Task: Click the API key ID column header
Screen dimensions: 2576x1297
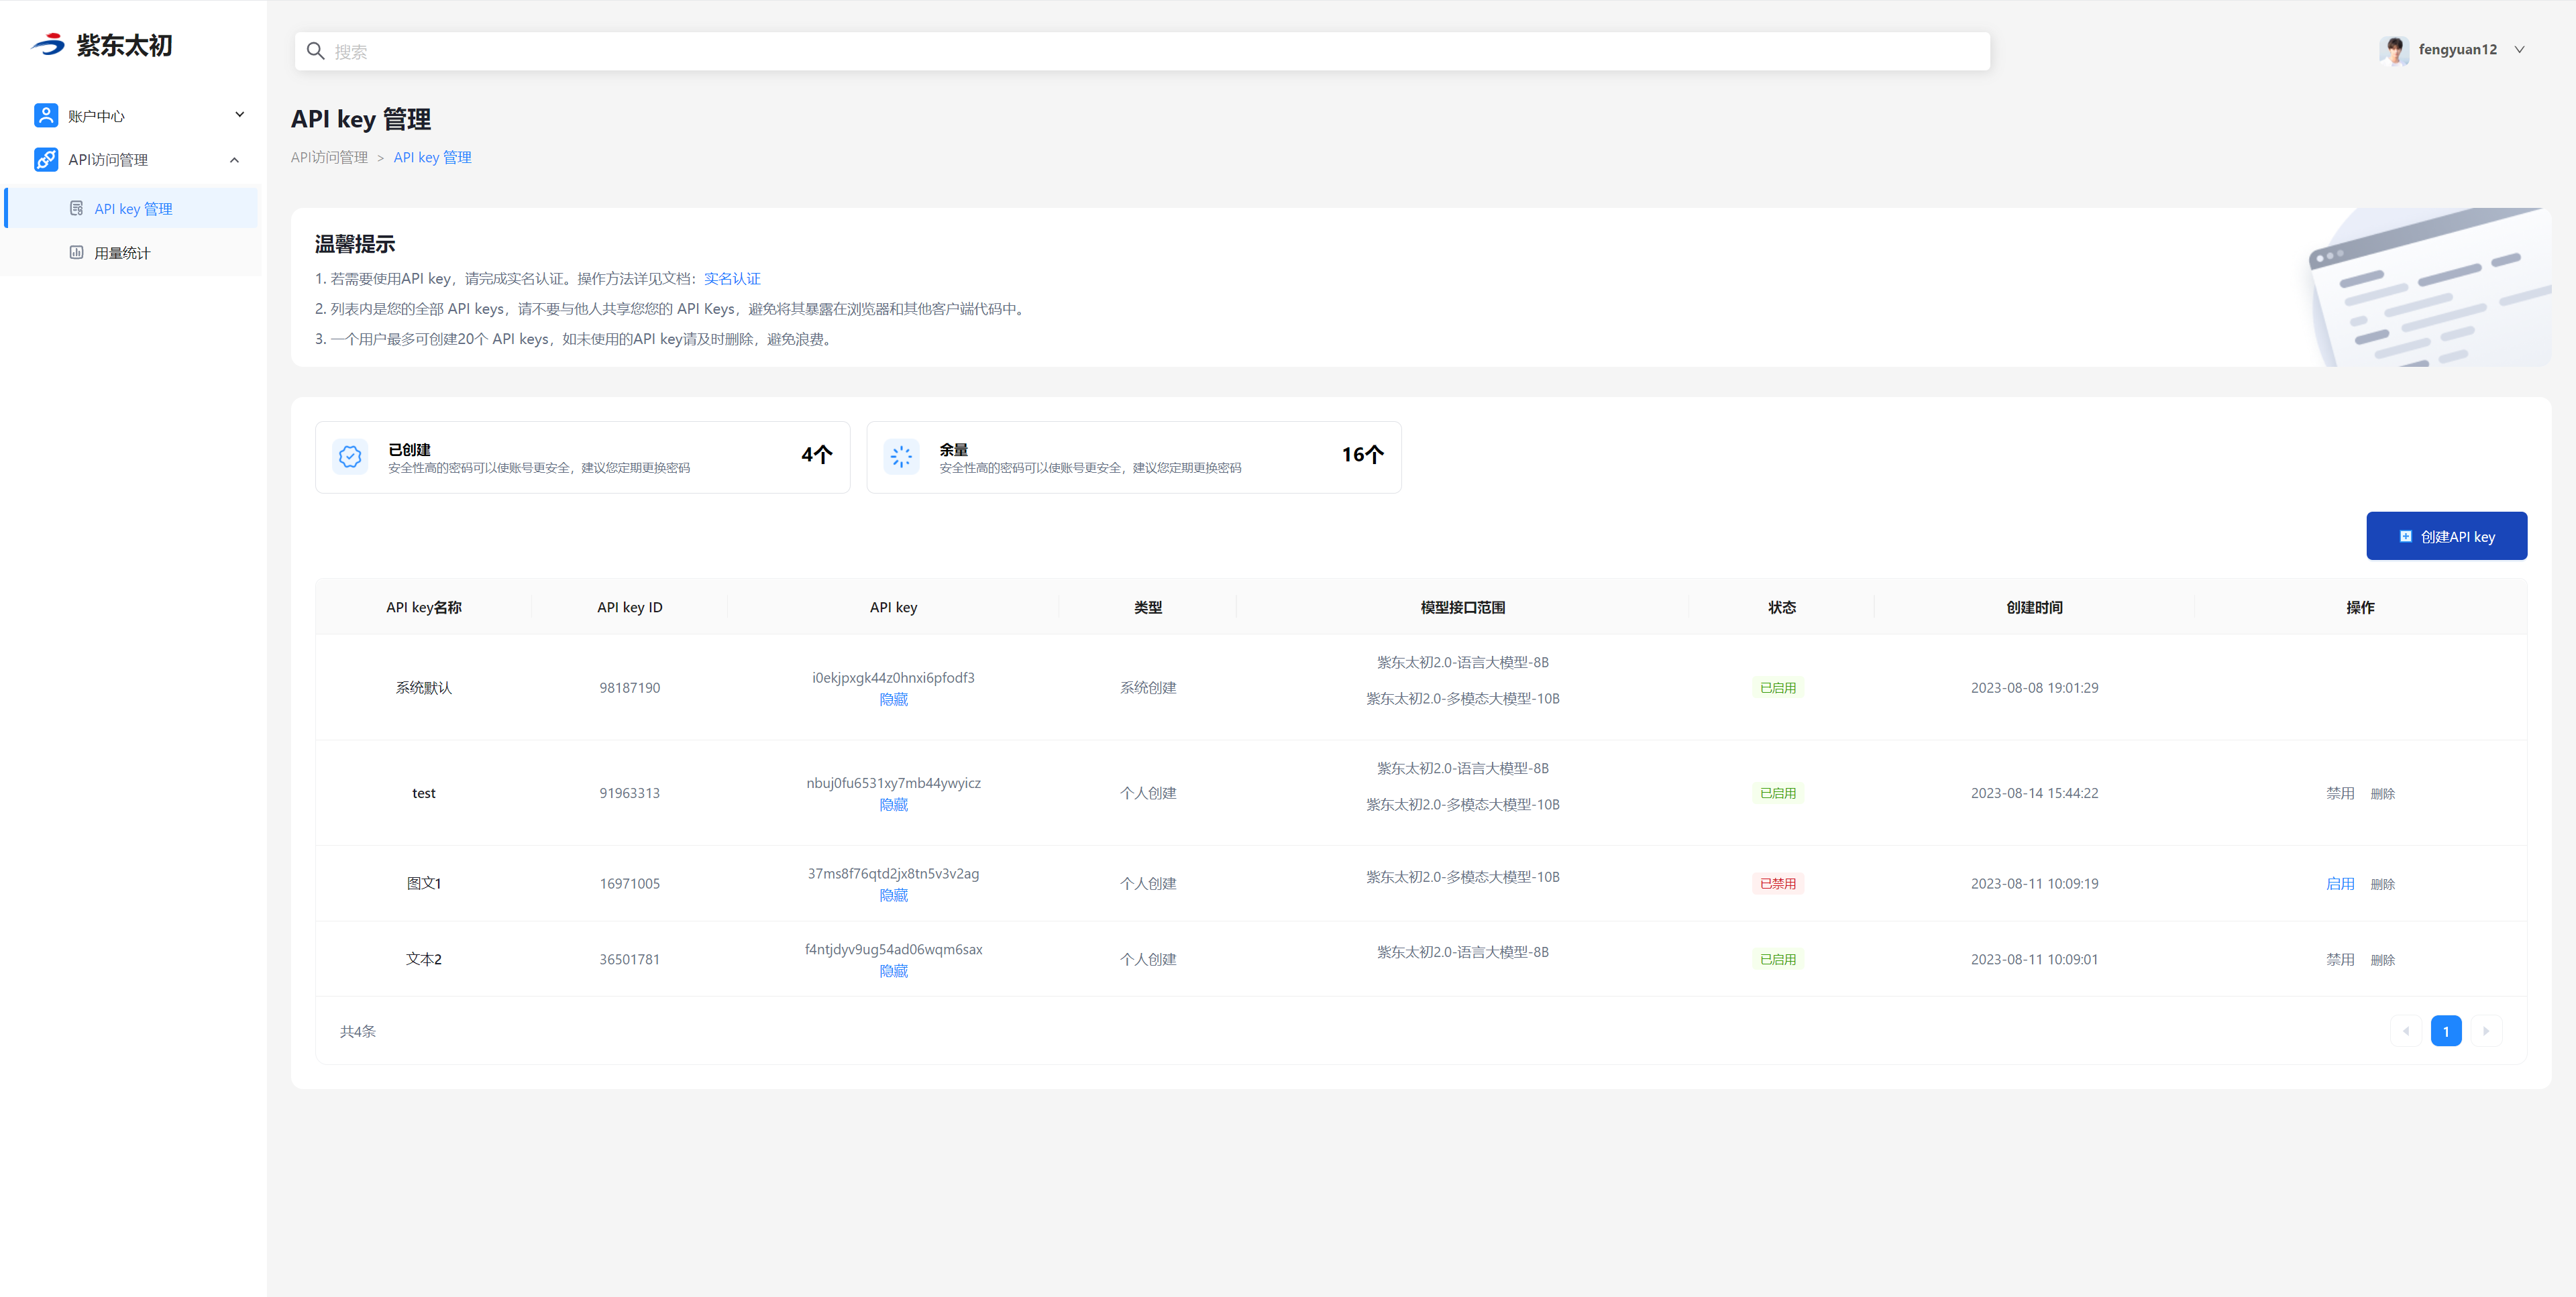Action: point(630,608)
